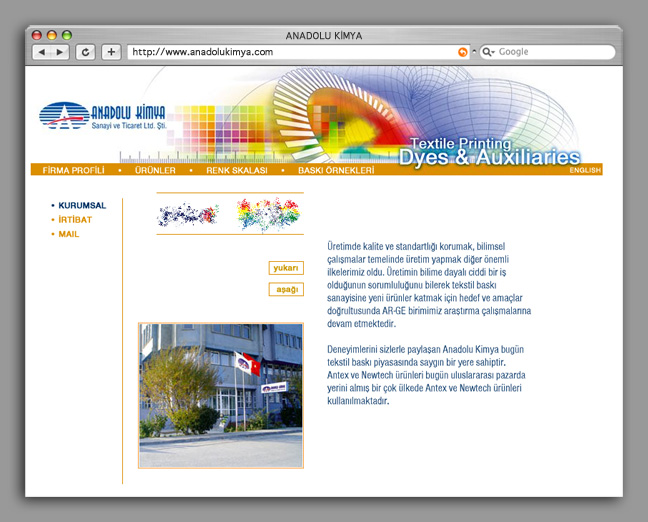The height and width of the screenshot is (522, 648).
Task: Open the İRTİBAT contact link
Action: point(75,220)
